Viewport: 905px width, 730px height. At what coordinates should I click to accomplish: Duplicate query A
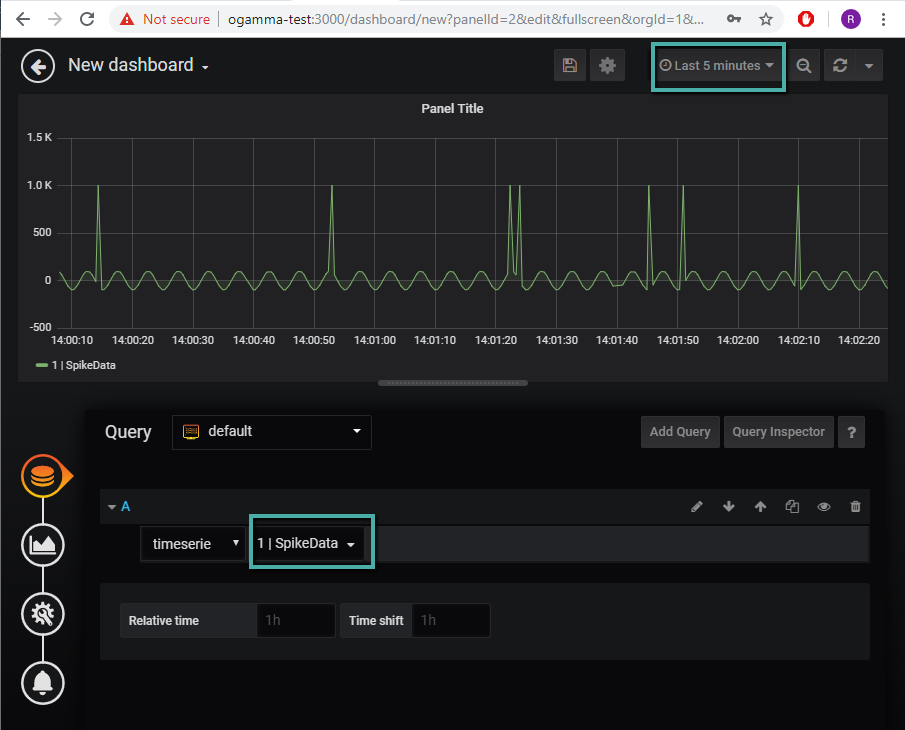point(792,507)
